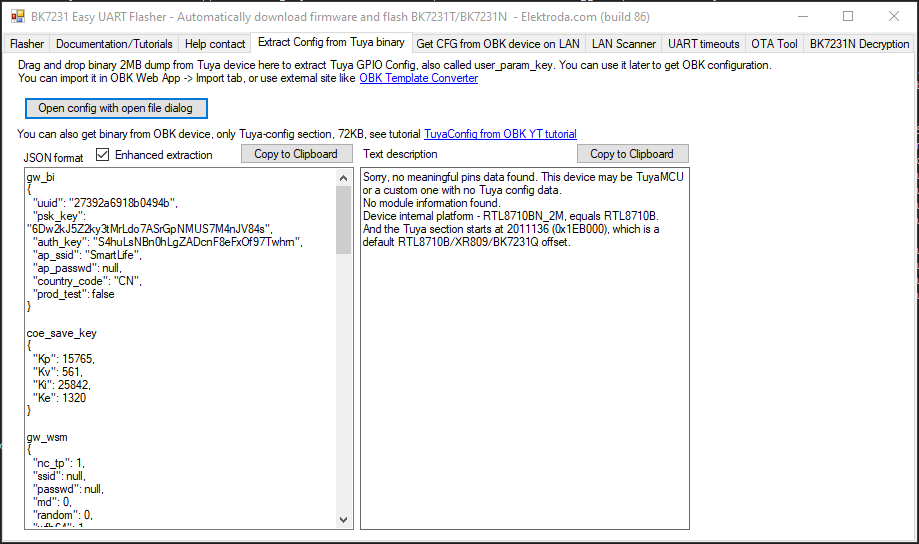Copy Text description to clipboard
The width and height of the screenshot is (919, 544).
632,154
